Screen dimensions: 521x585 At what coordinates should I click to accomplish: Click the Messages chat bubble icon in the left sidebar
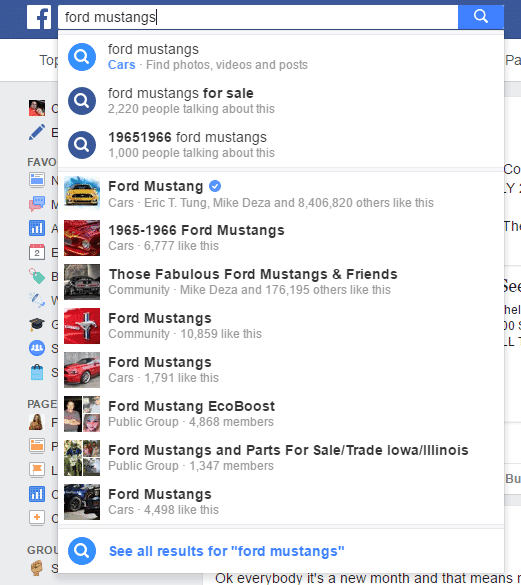click(37, 204)
